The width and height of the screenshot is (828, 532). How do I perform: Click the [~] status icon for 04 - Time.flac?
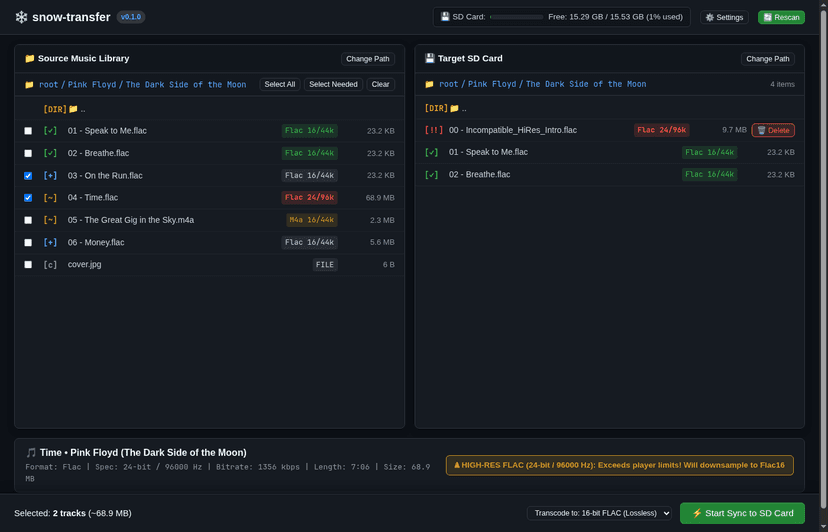point(50,198)
